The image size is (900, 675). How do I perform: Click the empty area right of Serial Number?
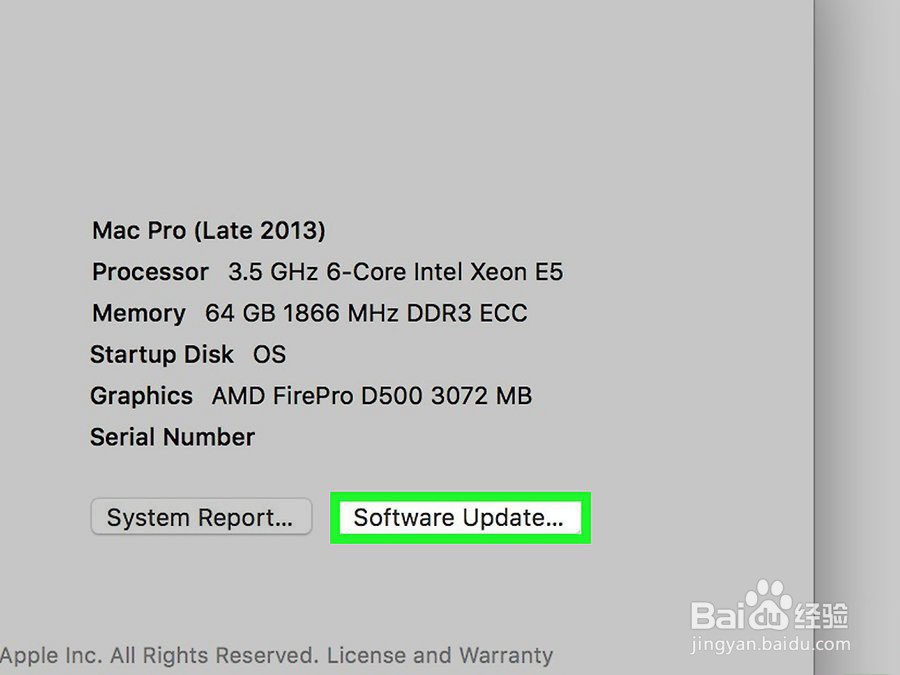(420, 437)
